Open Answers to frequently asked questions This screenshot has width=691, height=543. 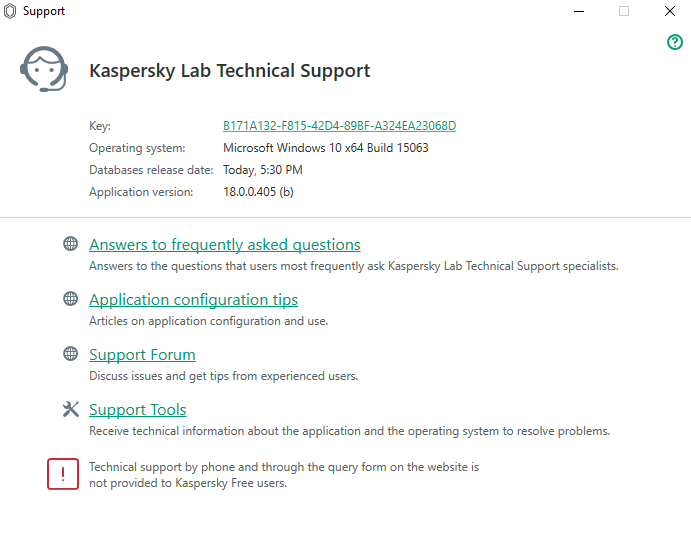(x=225, y=245)
